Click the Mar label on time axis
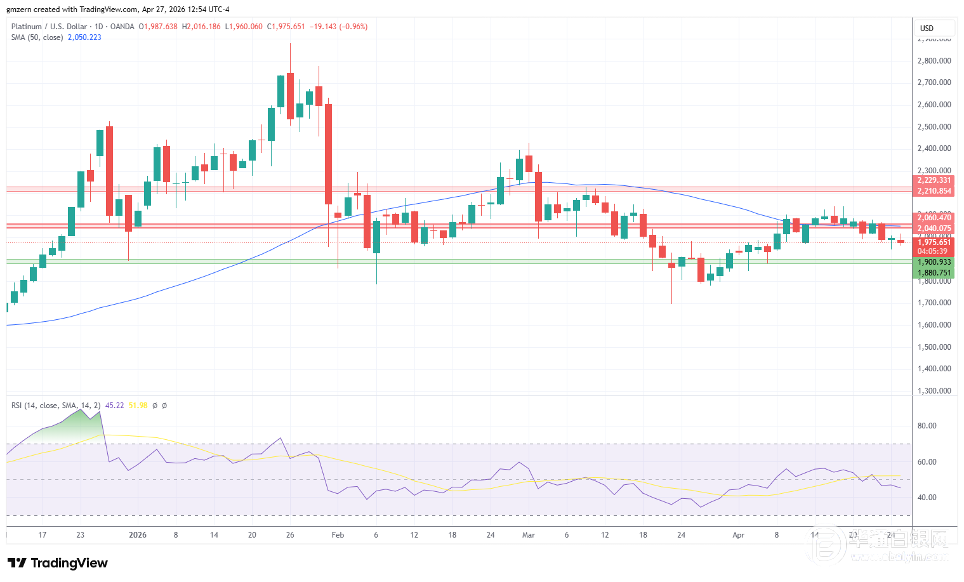 (x=529, y=535)
